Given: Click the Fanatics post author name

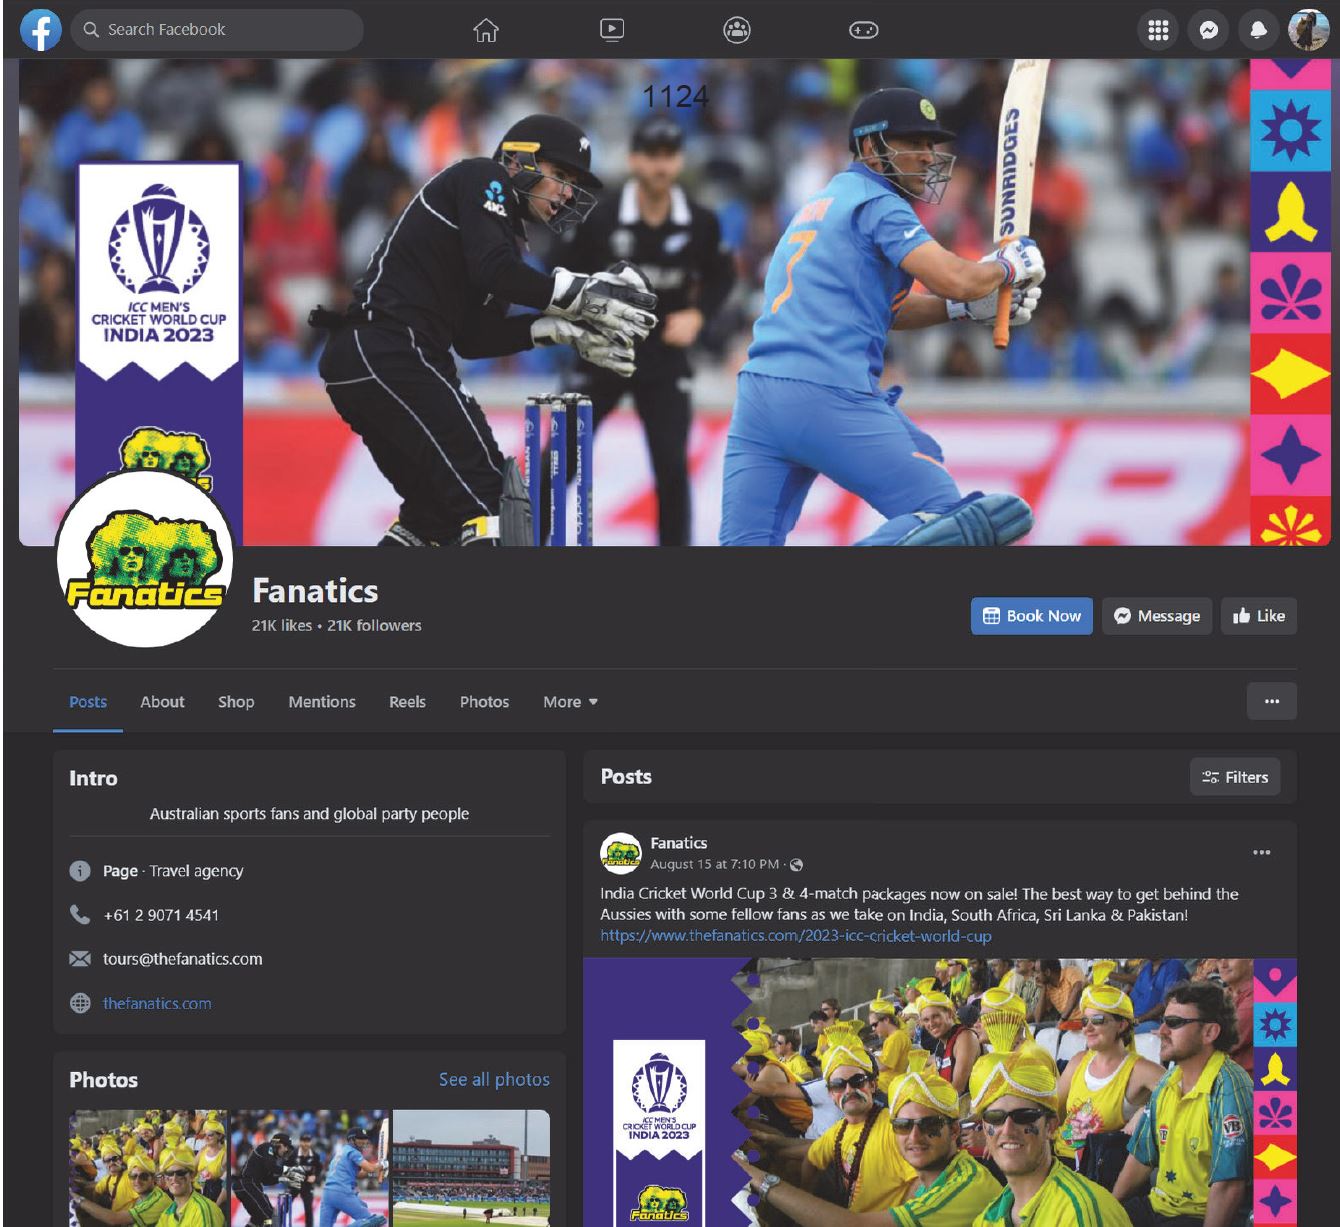Looking at the screenshot, I should [x=678, y=843].
